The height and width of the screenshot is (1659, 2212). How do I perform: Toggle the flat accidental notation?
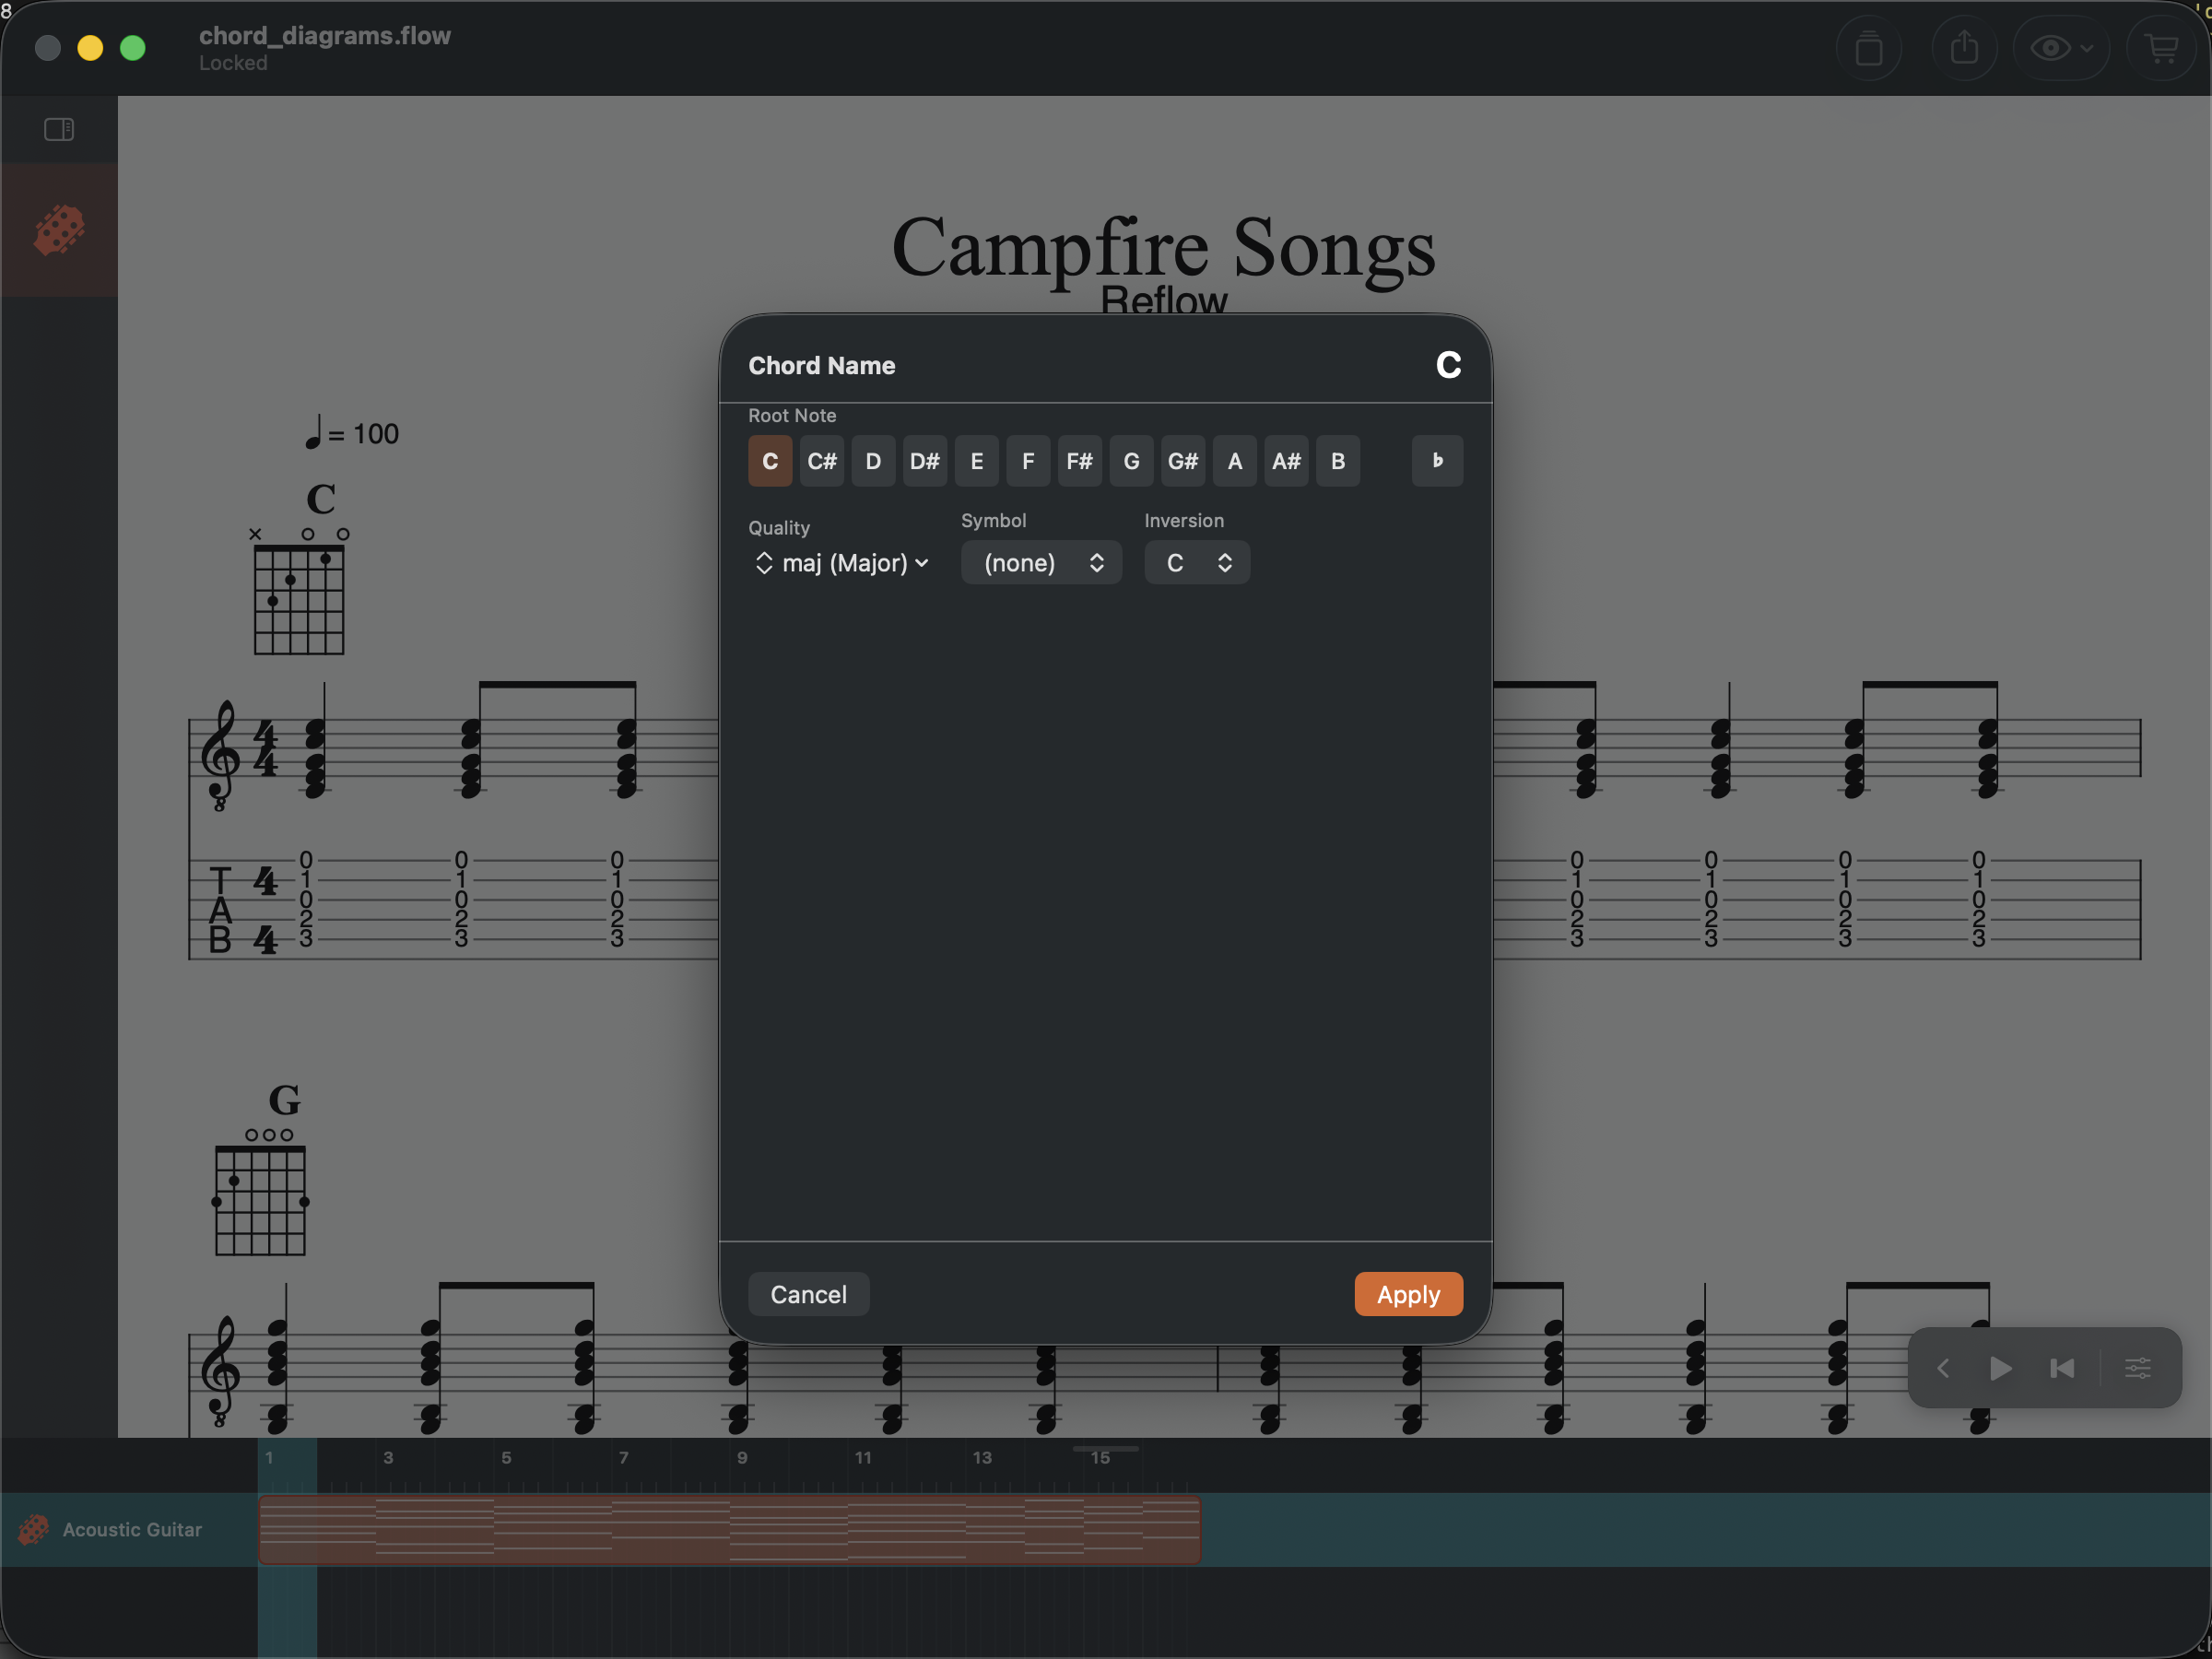tap(1437, 461)
